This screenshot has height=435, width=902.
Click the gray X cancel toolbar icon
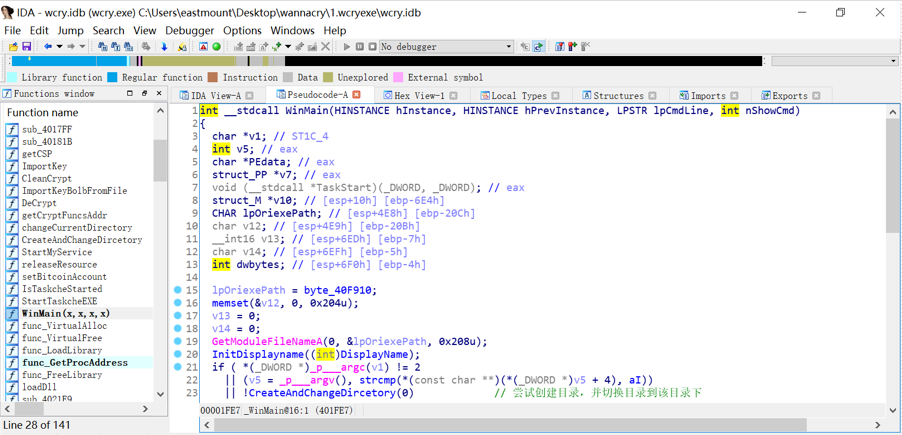(x=325, y=47)
